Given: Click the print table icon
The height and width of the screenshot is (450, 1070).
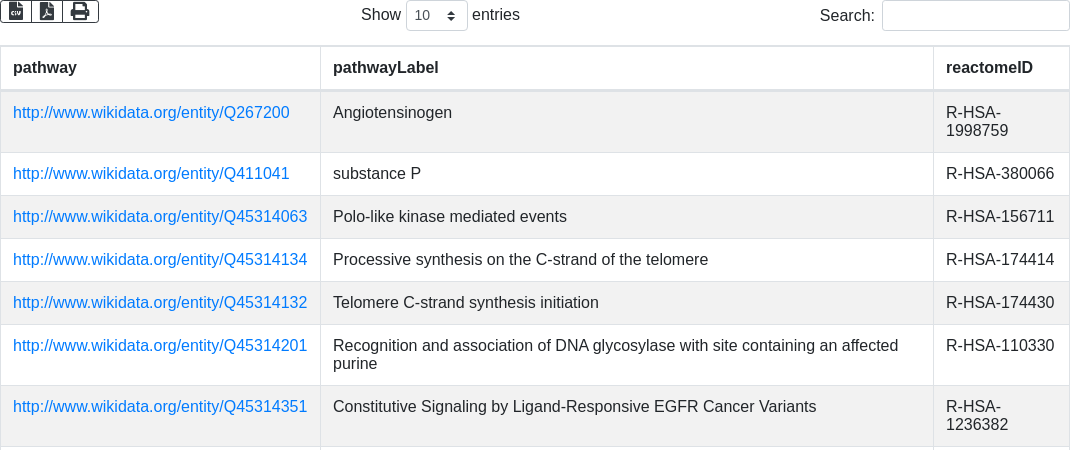Looking at the screenshot, I should click(81, 12).
